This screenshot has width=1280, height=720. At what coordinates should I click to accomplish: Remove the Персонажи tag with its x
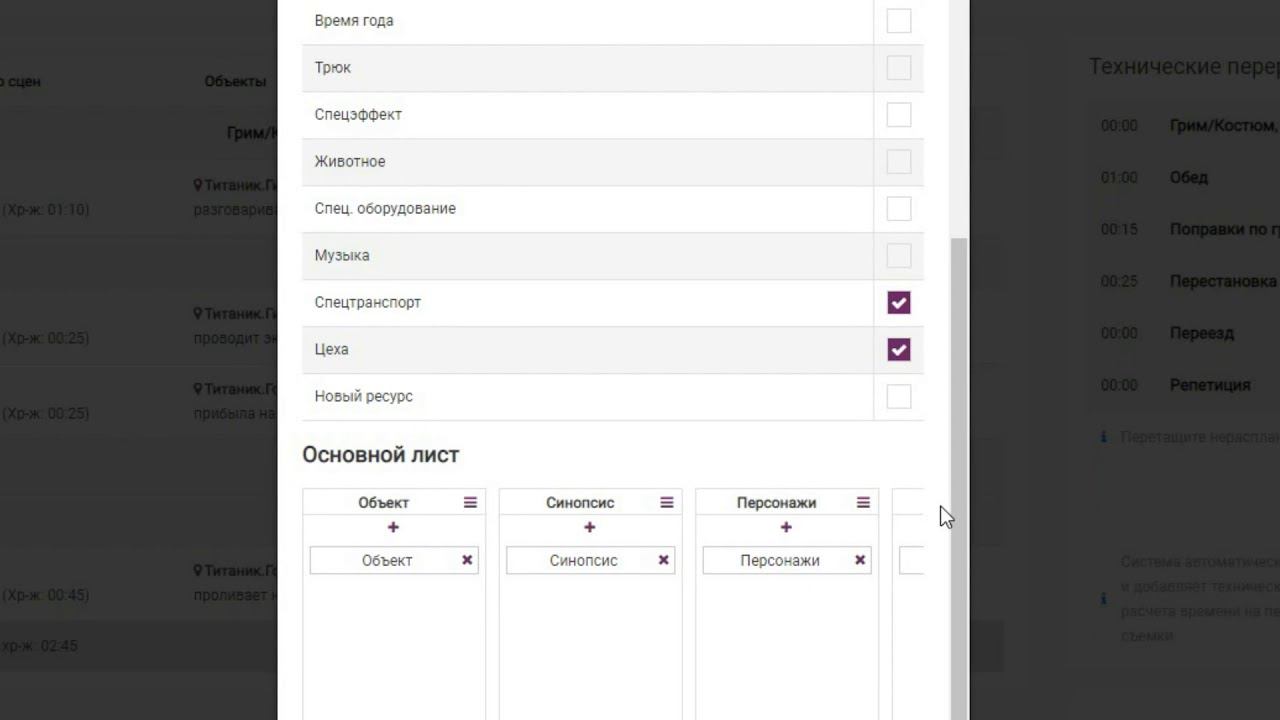[860, 560]
